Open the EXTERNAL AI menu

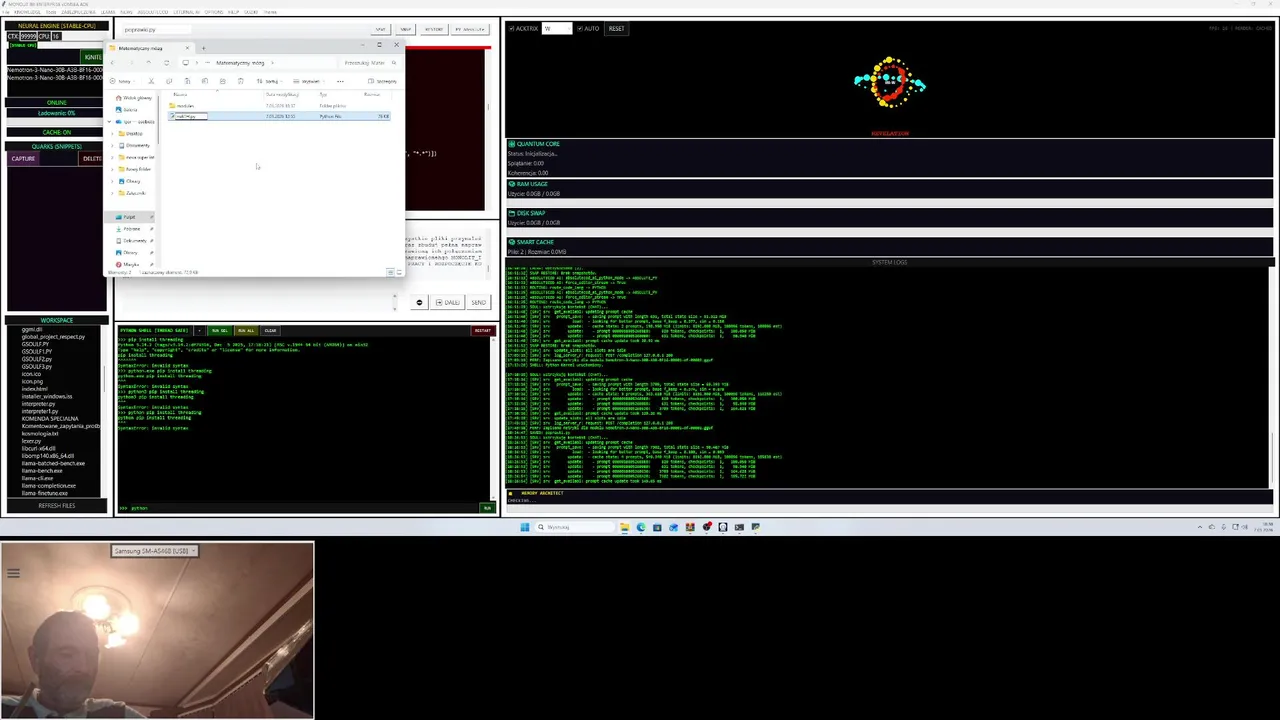coord(186,12)
